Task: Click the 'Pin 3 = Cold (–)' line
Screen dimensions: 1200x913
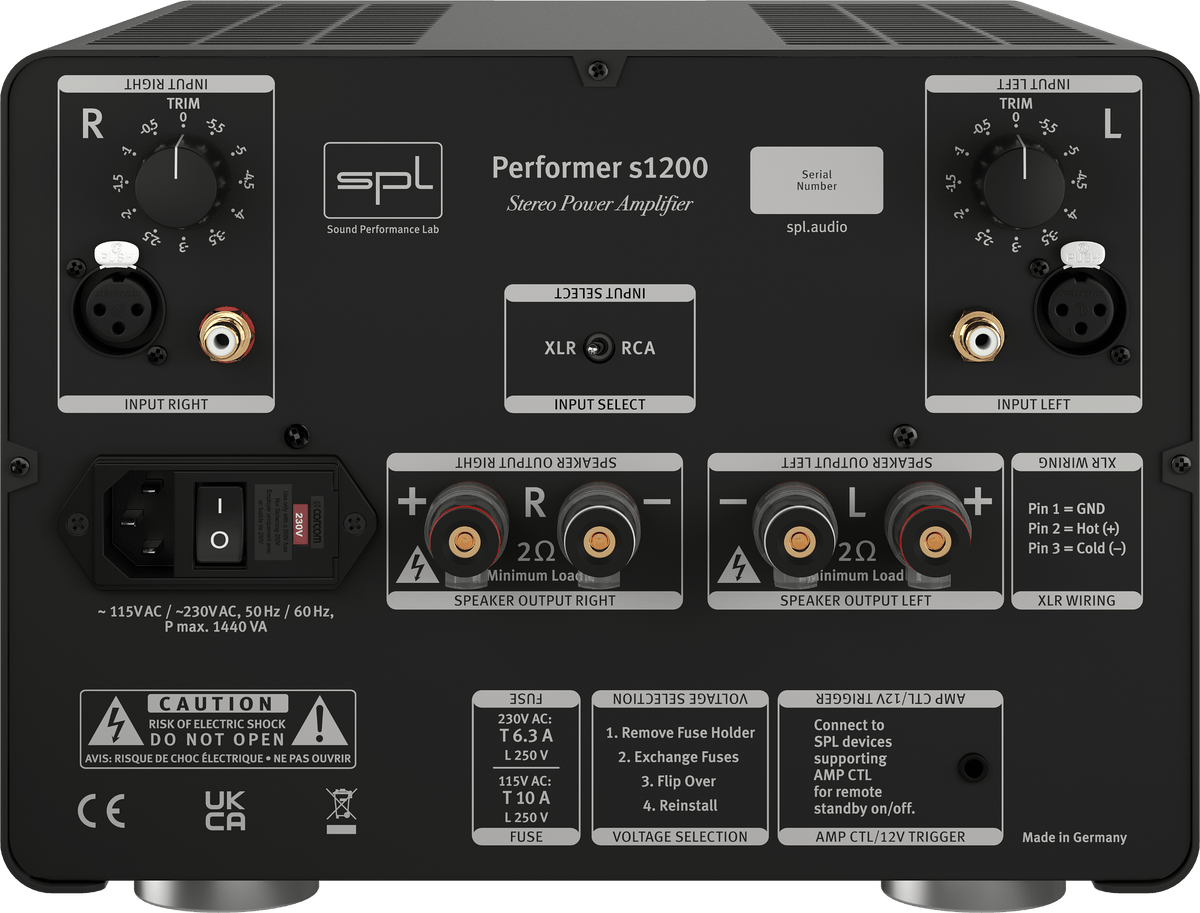Action: (1077, 549)
